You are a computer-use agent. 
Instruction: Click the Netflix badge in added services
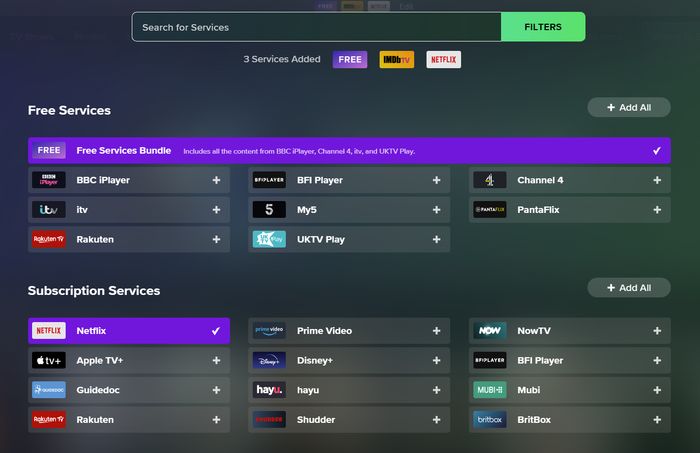(443, 59)
